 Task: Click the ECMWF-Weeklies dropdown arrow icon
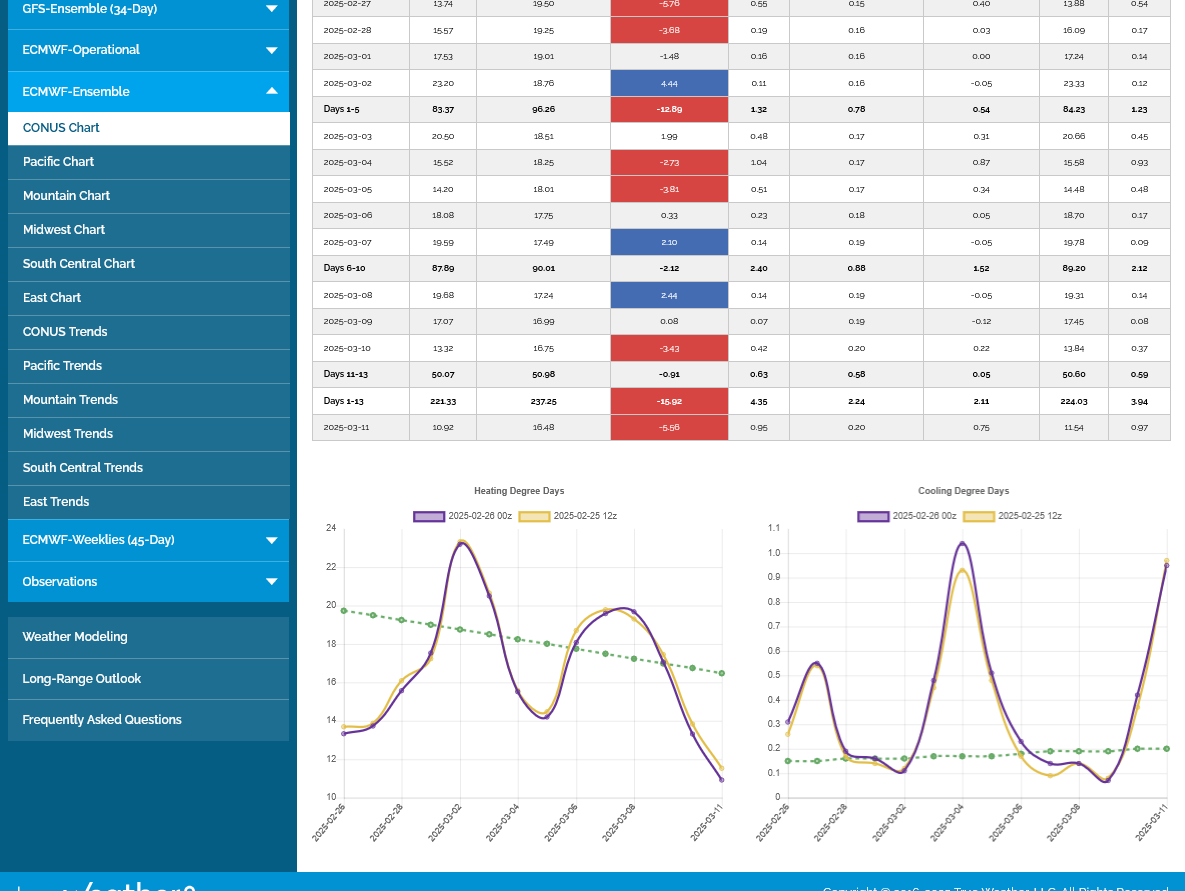click(271, 540)
